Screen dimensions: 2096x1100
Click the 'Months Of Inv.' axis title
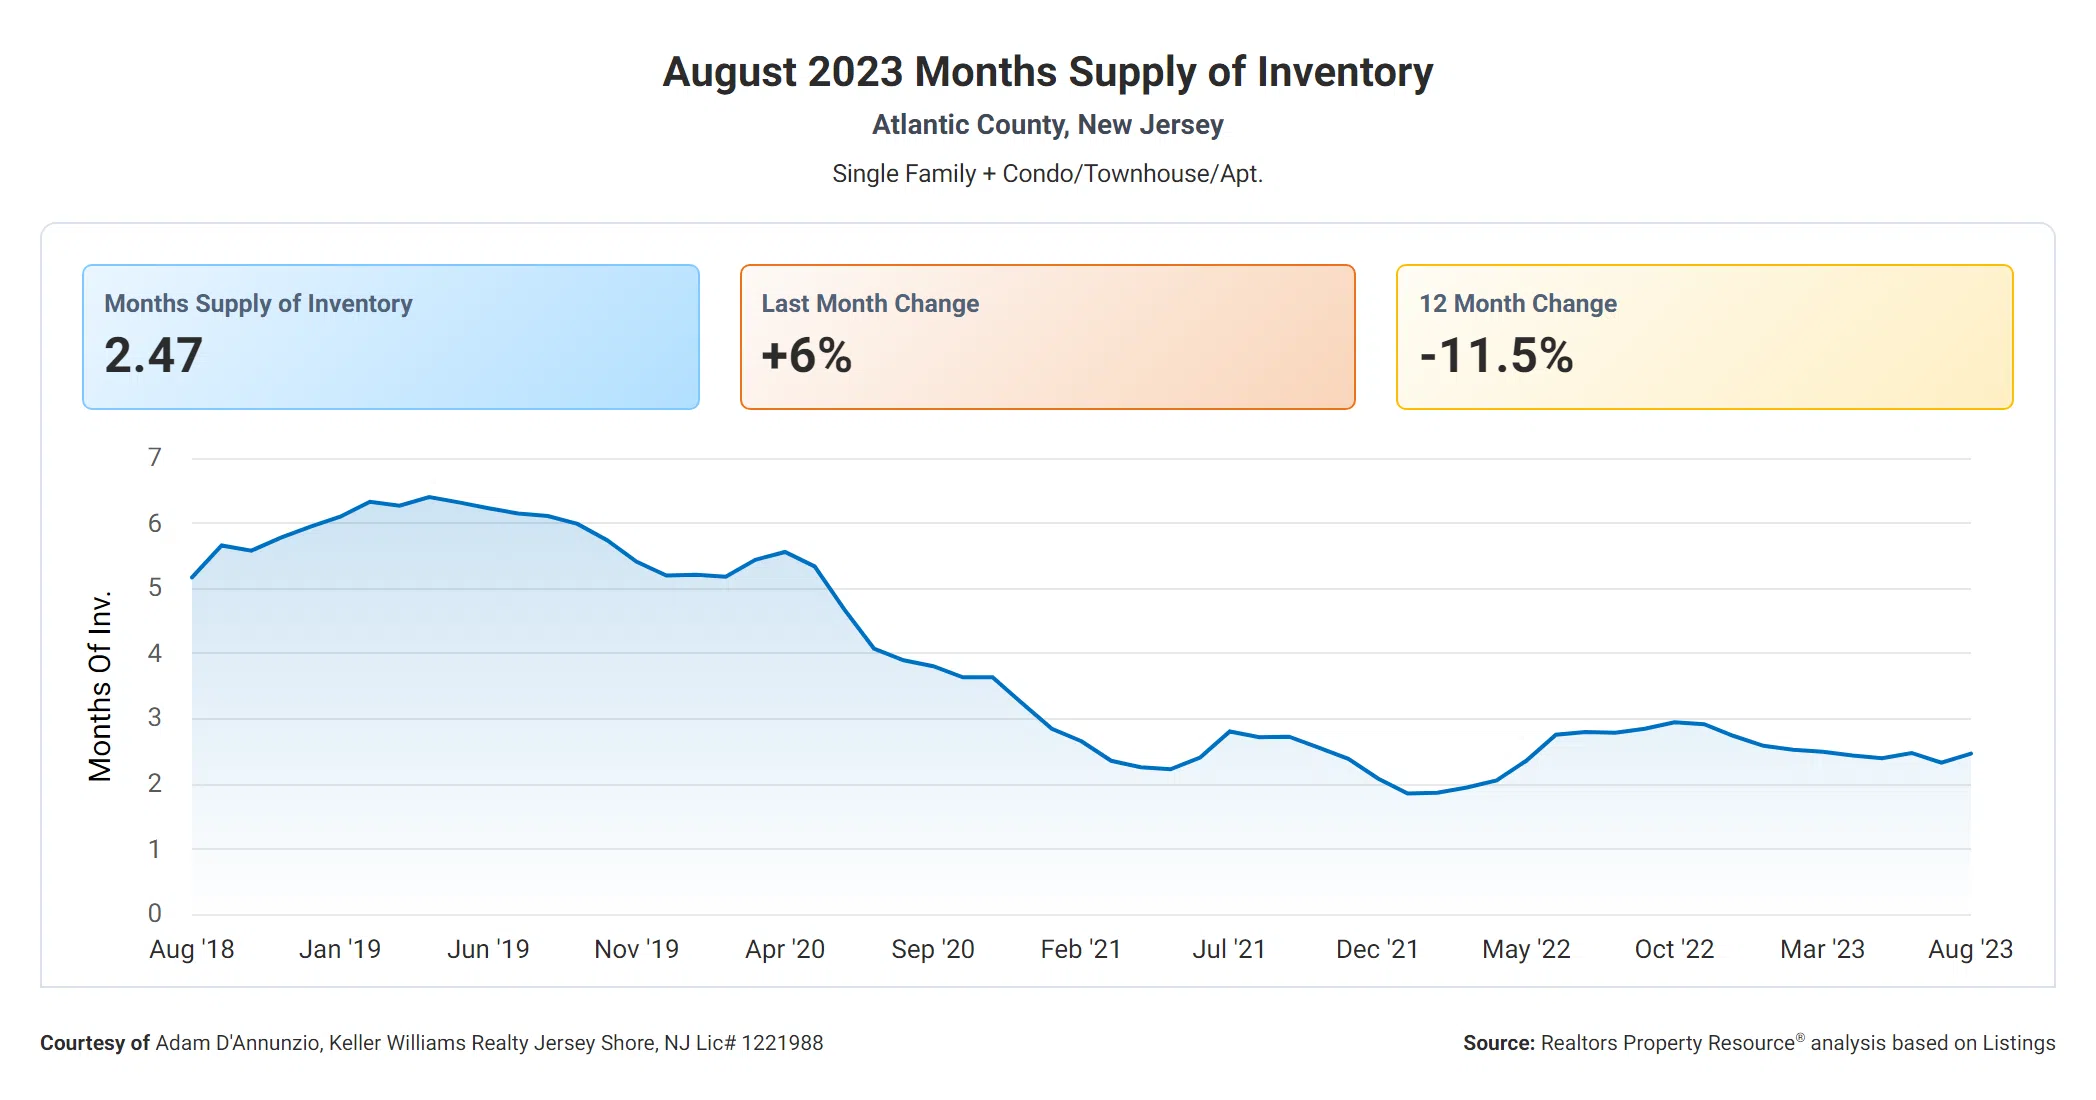(99, 686)
